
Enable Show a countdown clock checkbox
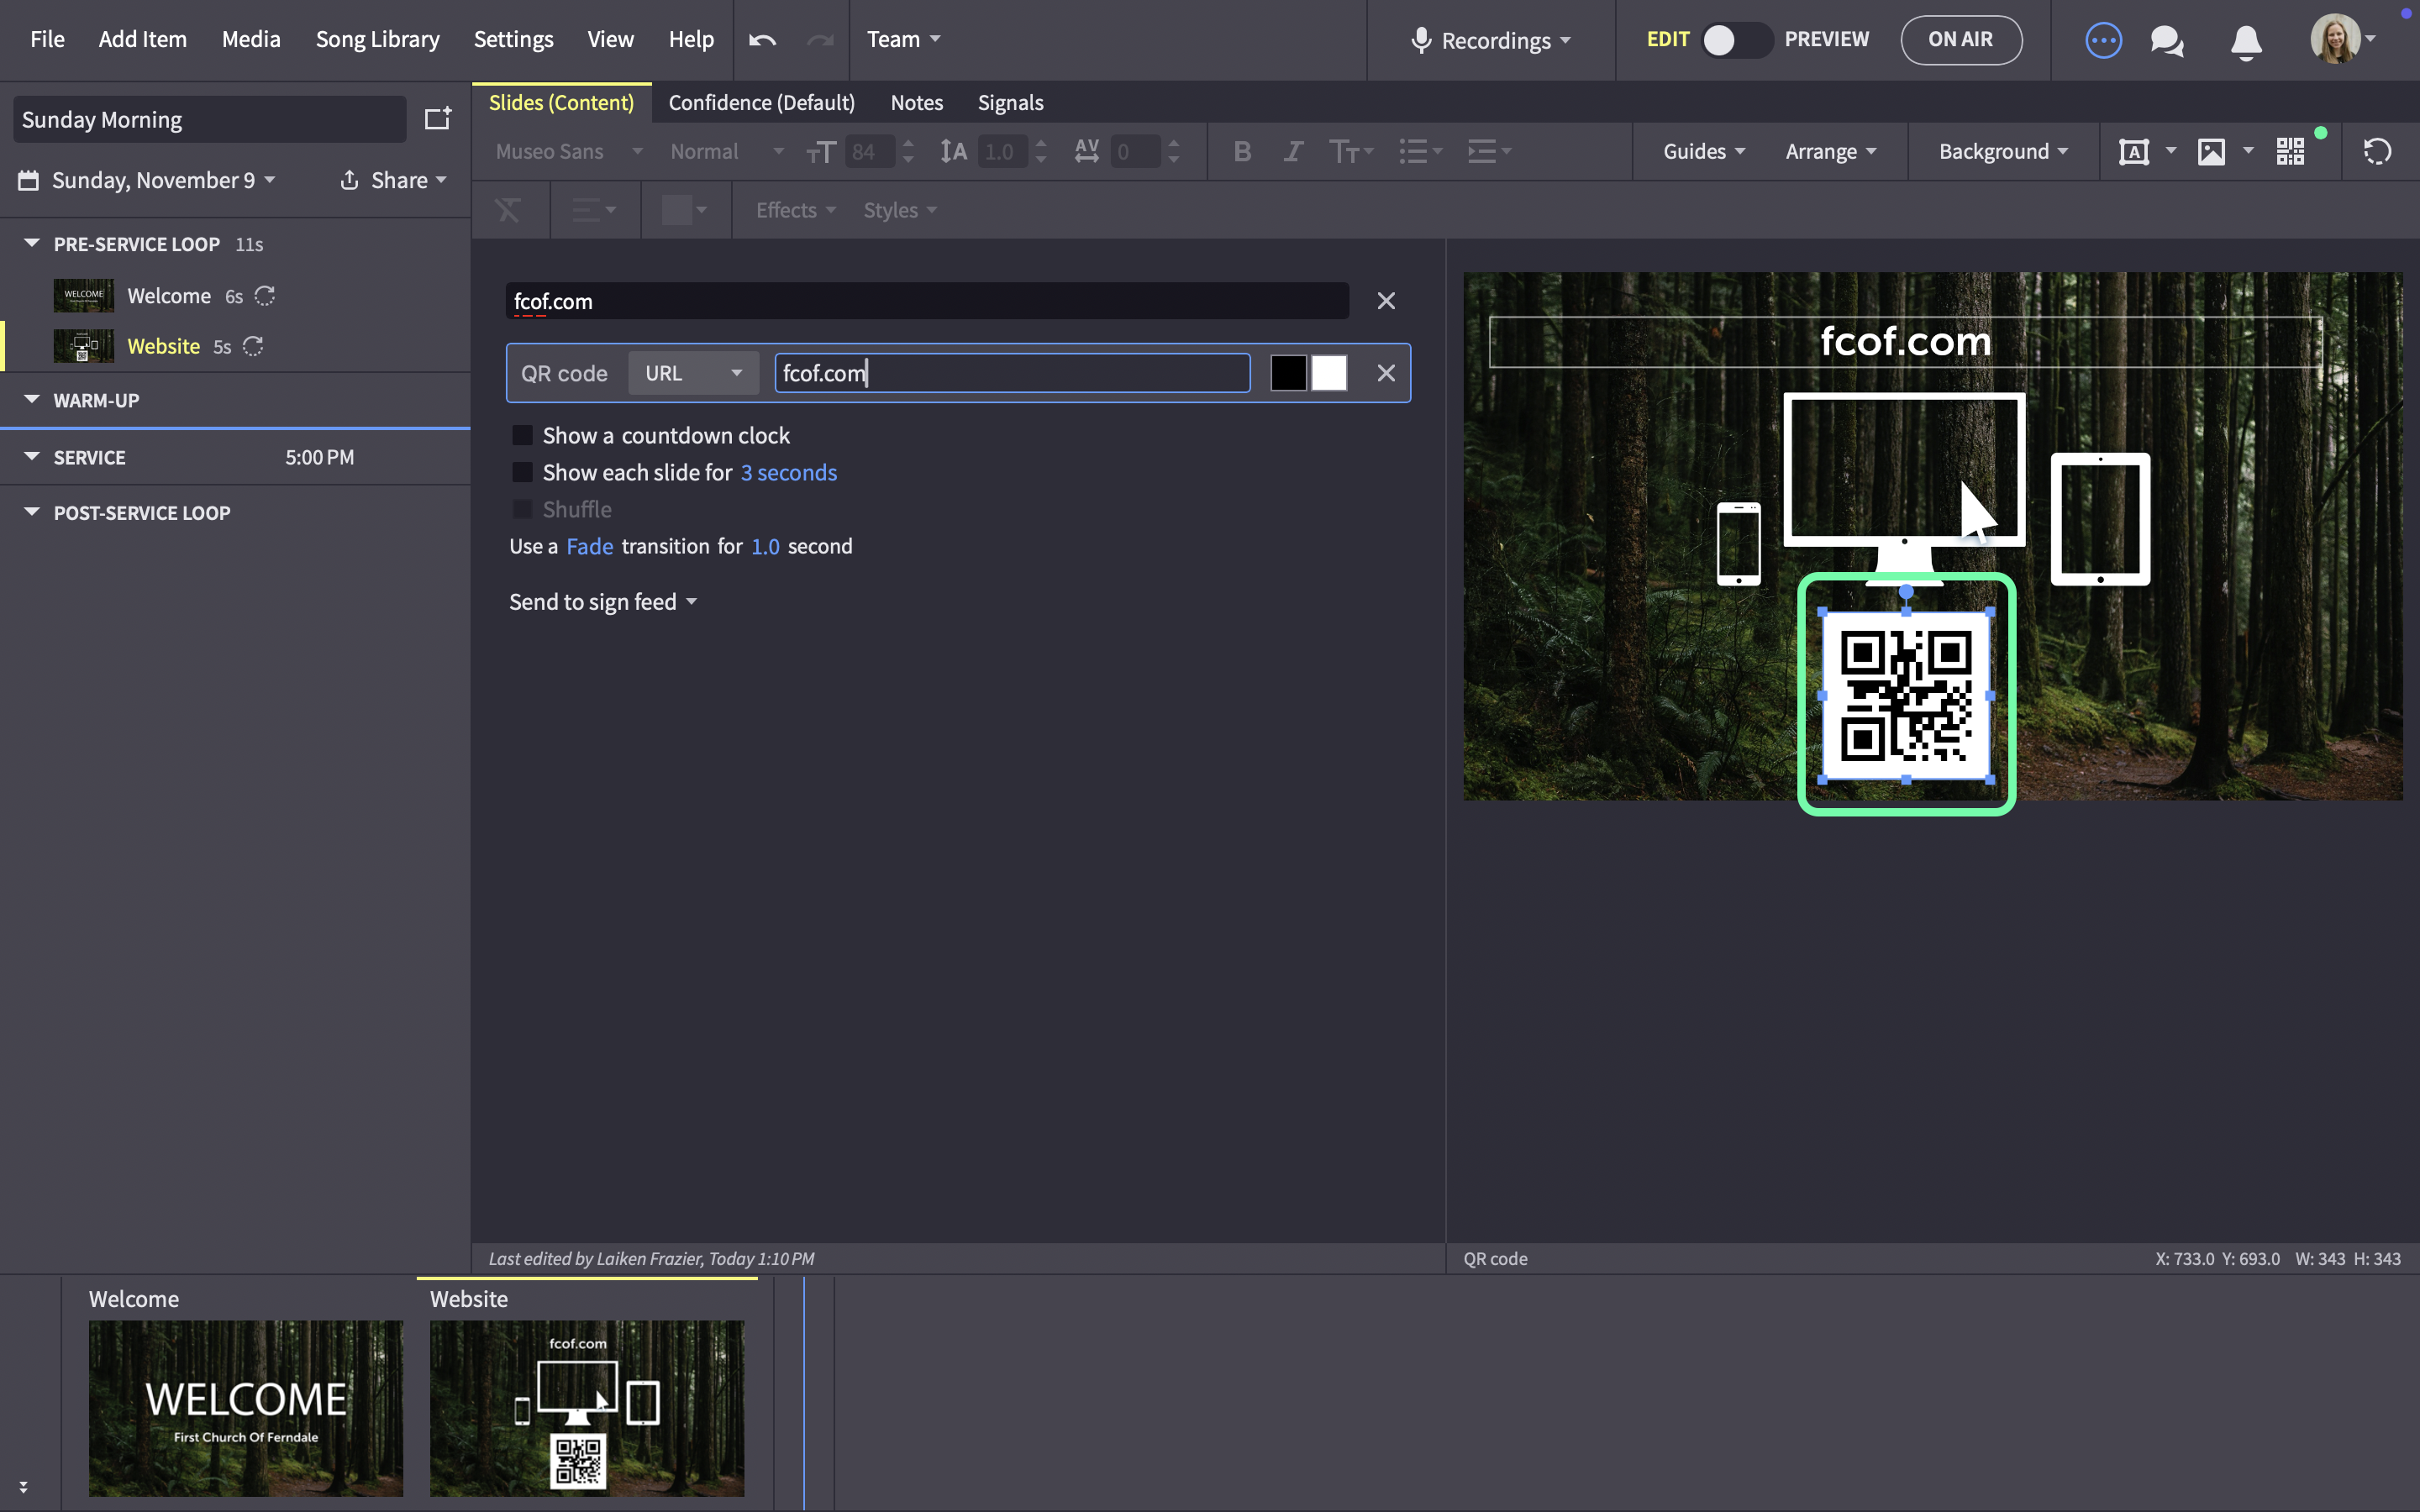[x=522, y=435]
